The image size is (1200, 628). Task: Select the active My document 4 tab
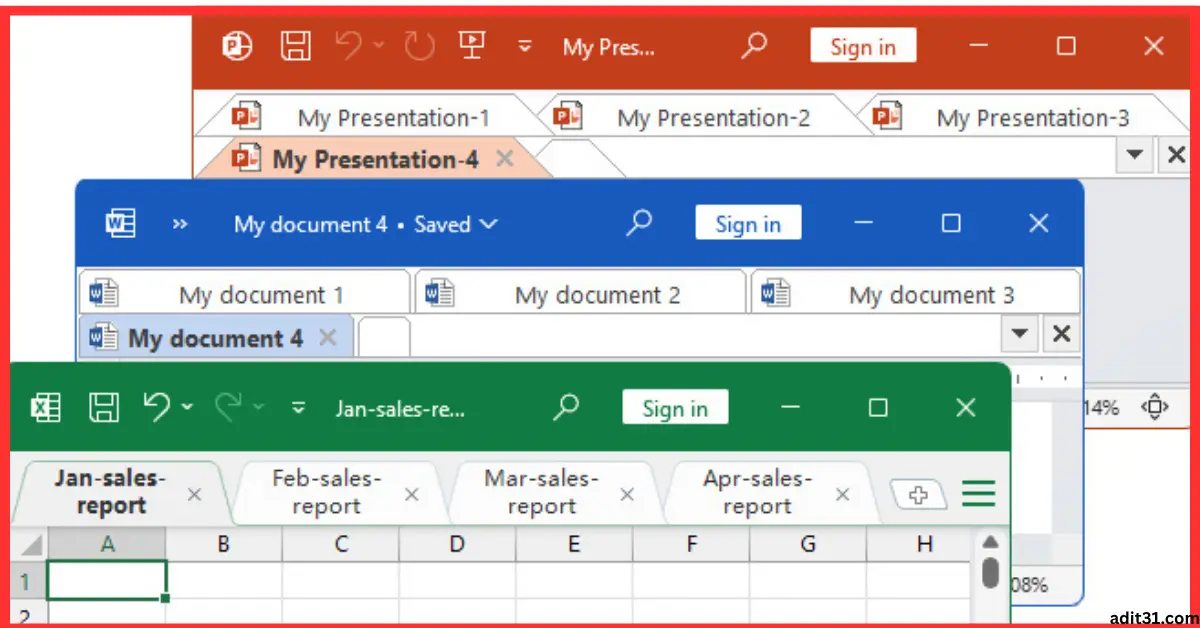click(215, 338)
